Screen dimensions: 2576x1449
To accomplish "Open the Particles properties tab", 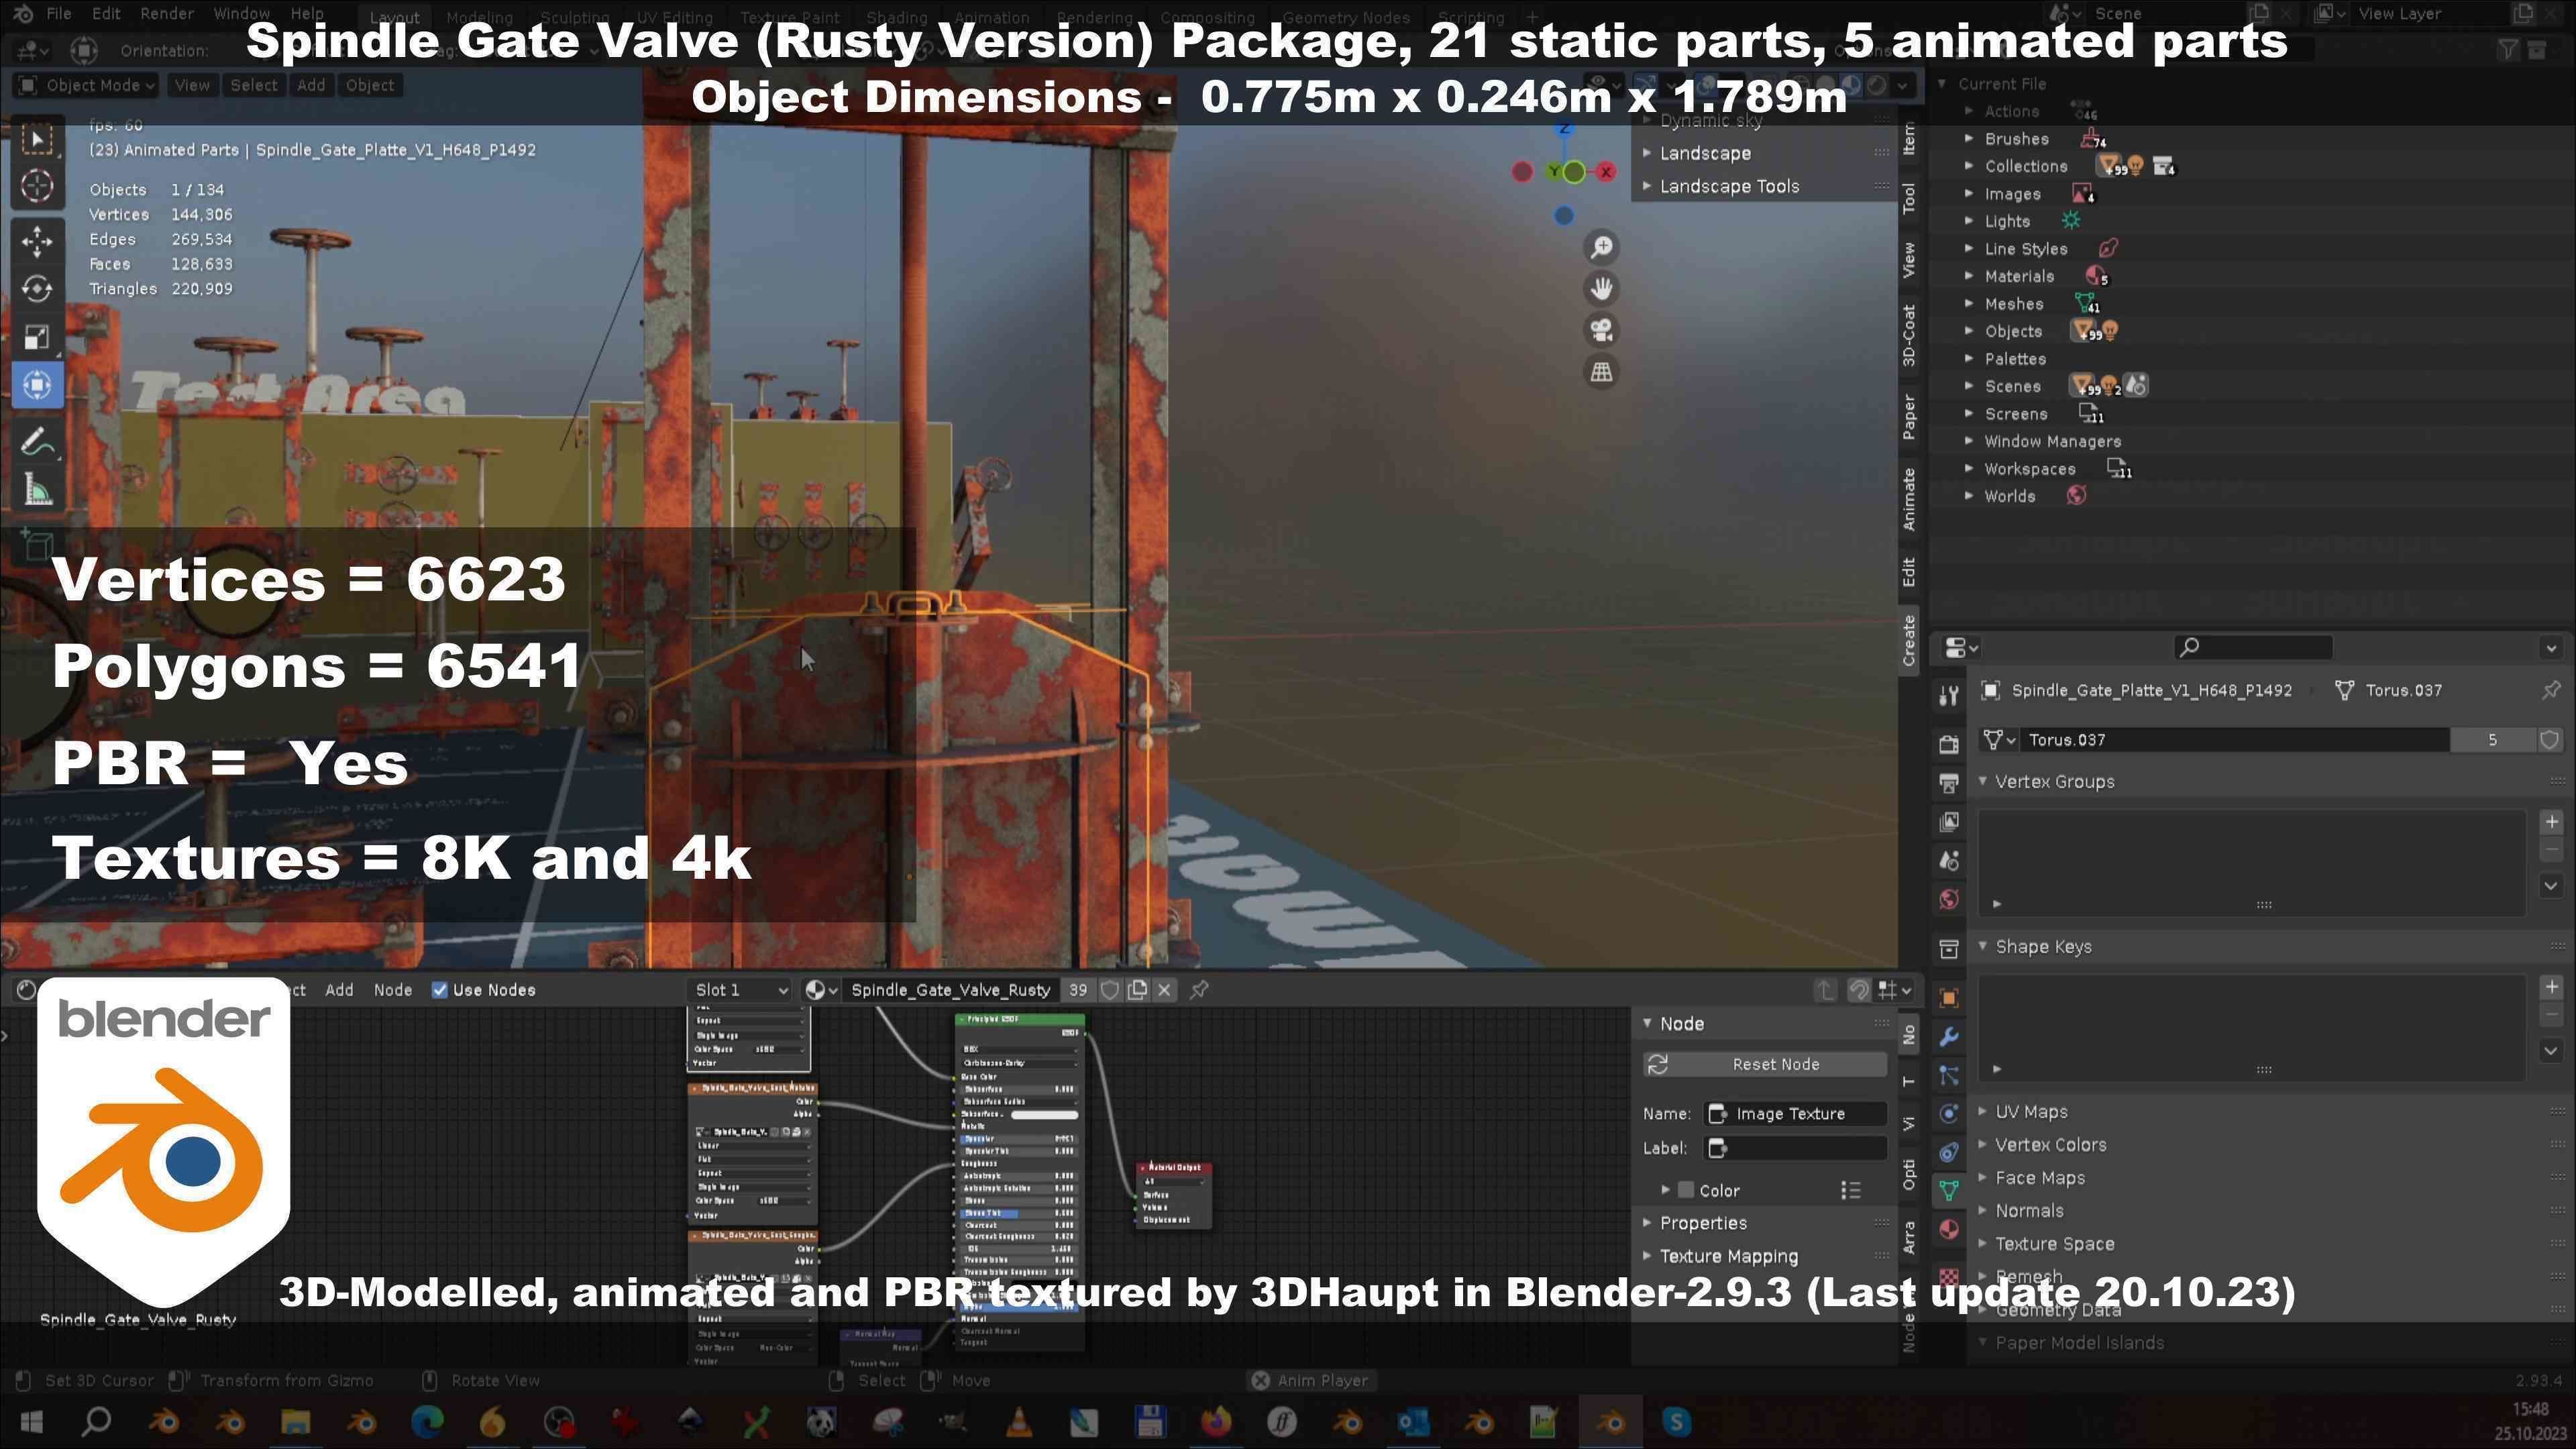I will [1948, 1076].
